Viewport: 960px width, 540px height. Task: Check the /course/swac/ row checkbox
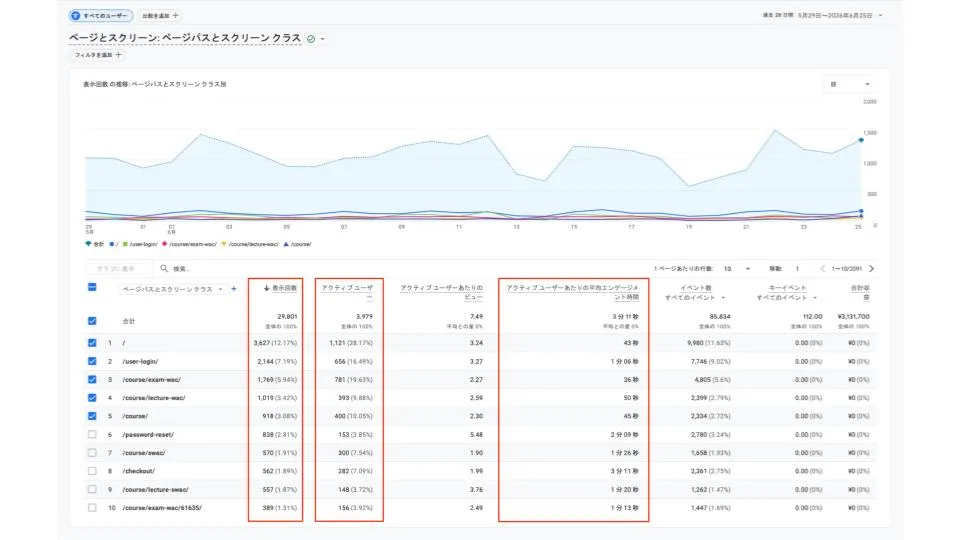tap(92, 453)
